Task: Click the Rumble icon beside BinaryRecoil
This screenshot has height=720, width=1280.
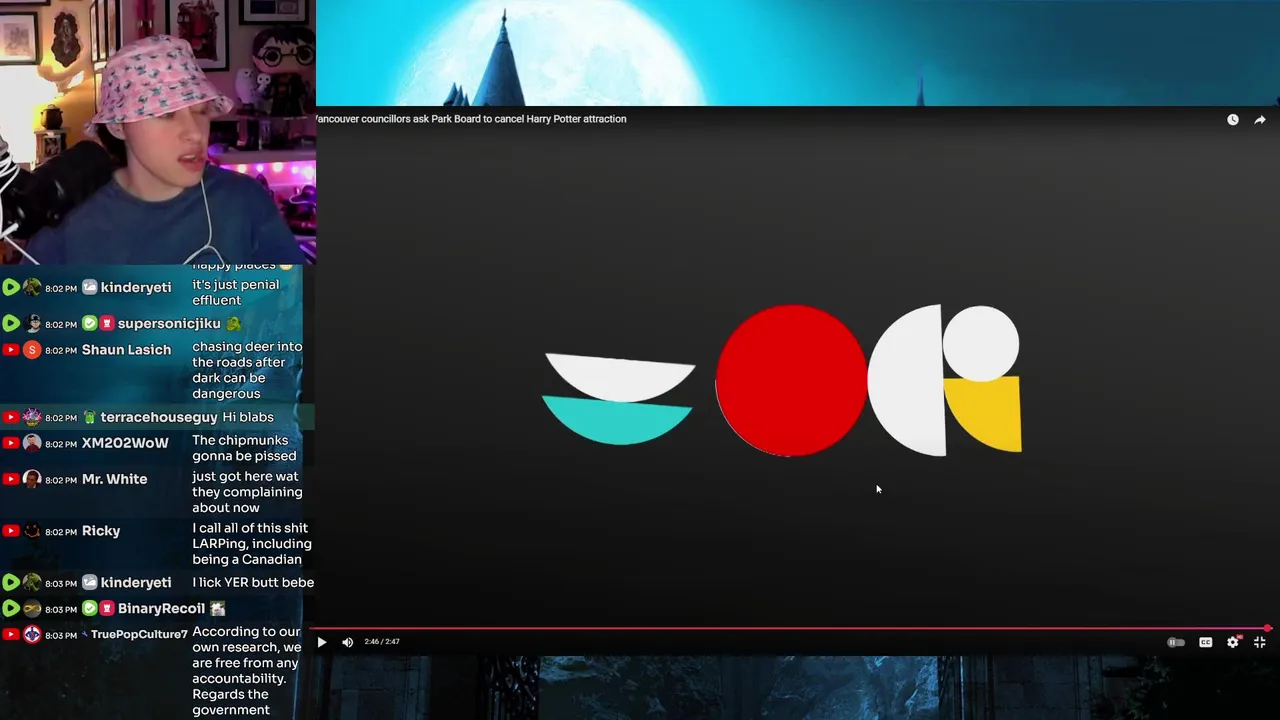Action: [x=11, y=609]
